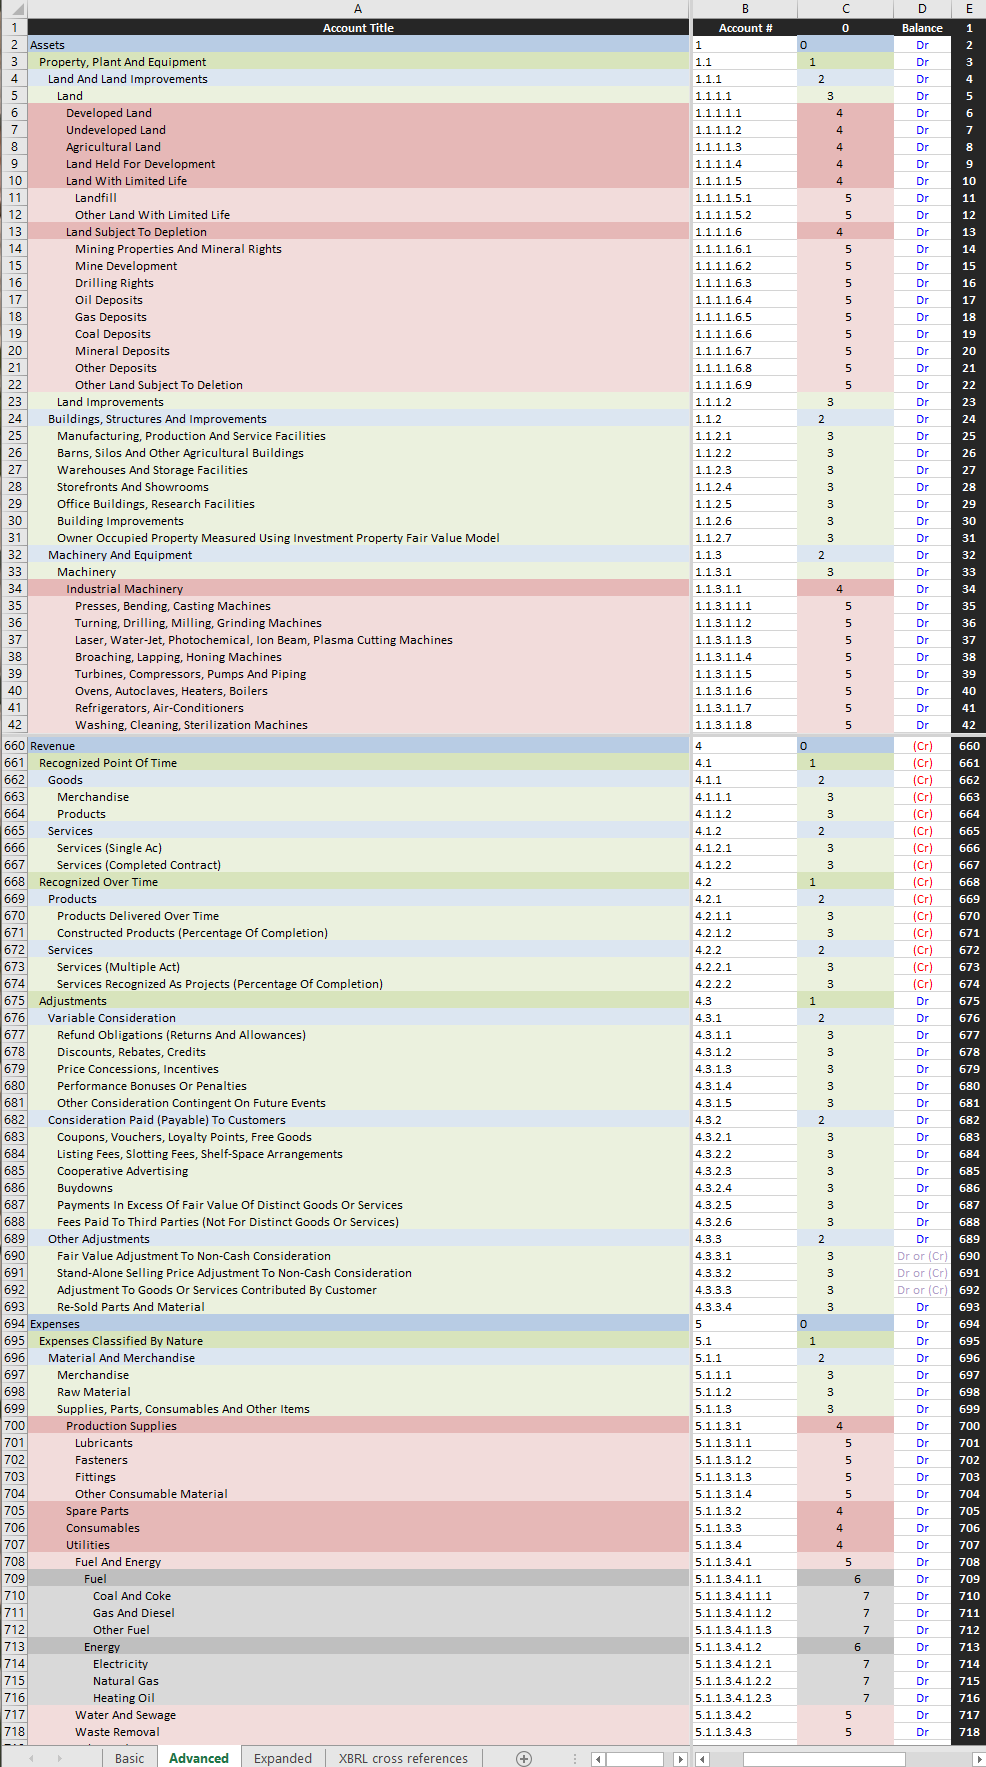Click the Select All corner triangle
986x1767 pixels.
click(x=14, y=9)
